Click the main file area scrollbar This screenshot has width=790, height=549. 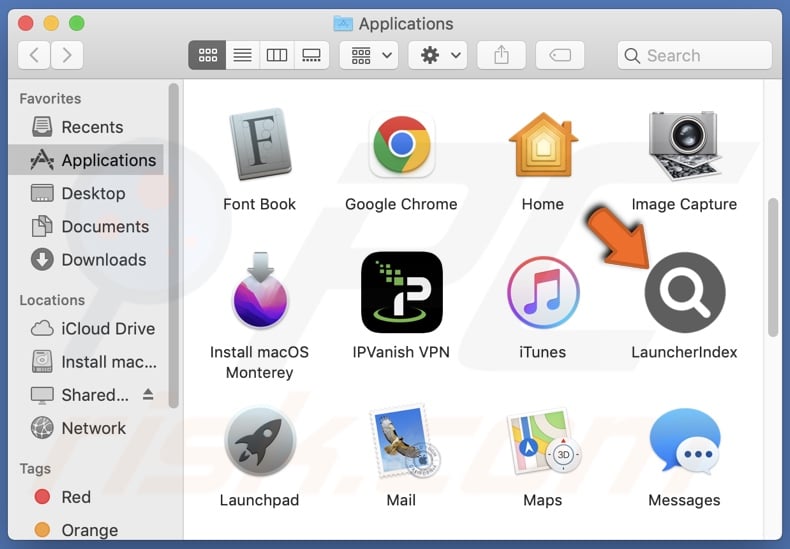click(773, 267)
